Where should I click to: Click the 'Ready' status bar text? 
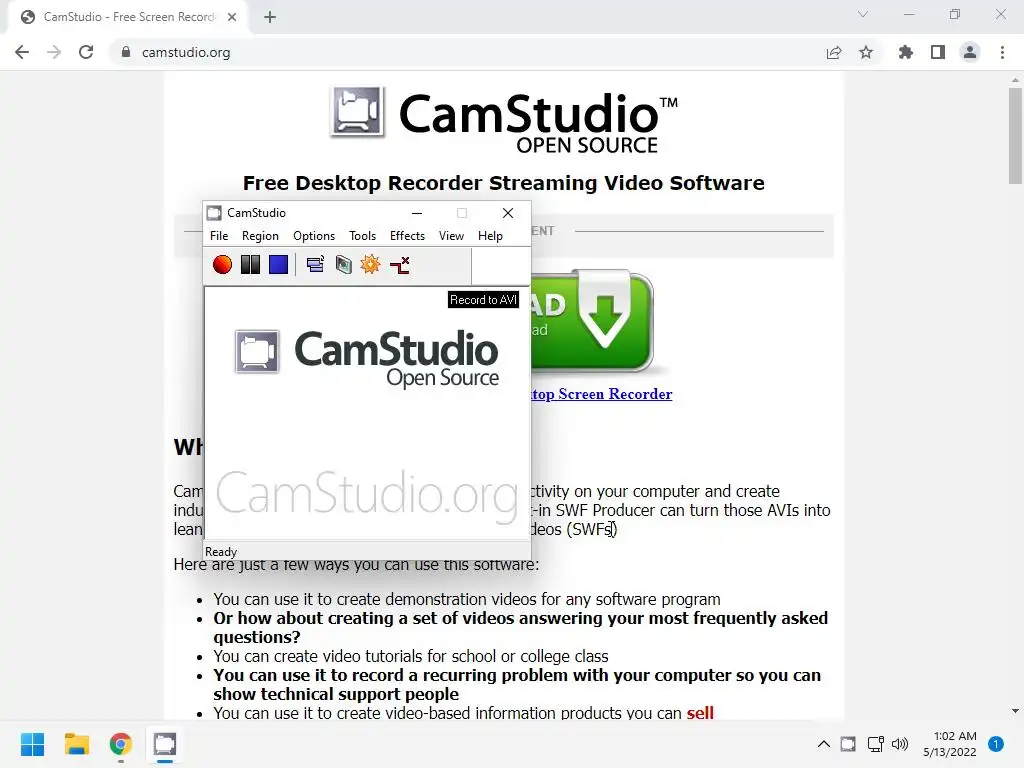(221, 552)
